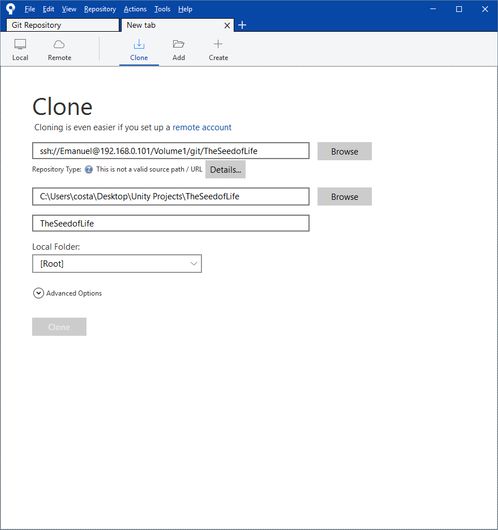This screenshot has width=498, height=530.
Task: Select the Clone toolbar icon
Action: 139,50
